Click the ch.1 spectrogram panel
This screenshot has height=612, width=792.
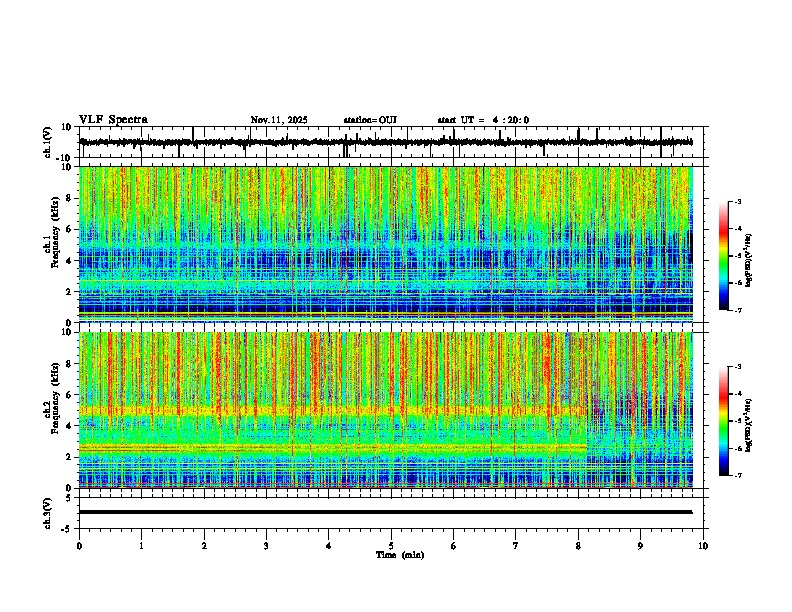(386, 244)
